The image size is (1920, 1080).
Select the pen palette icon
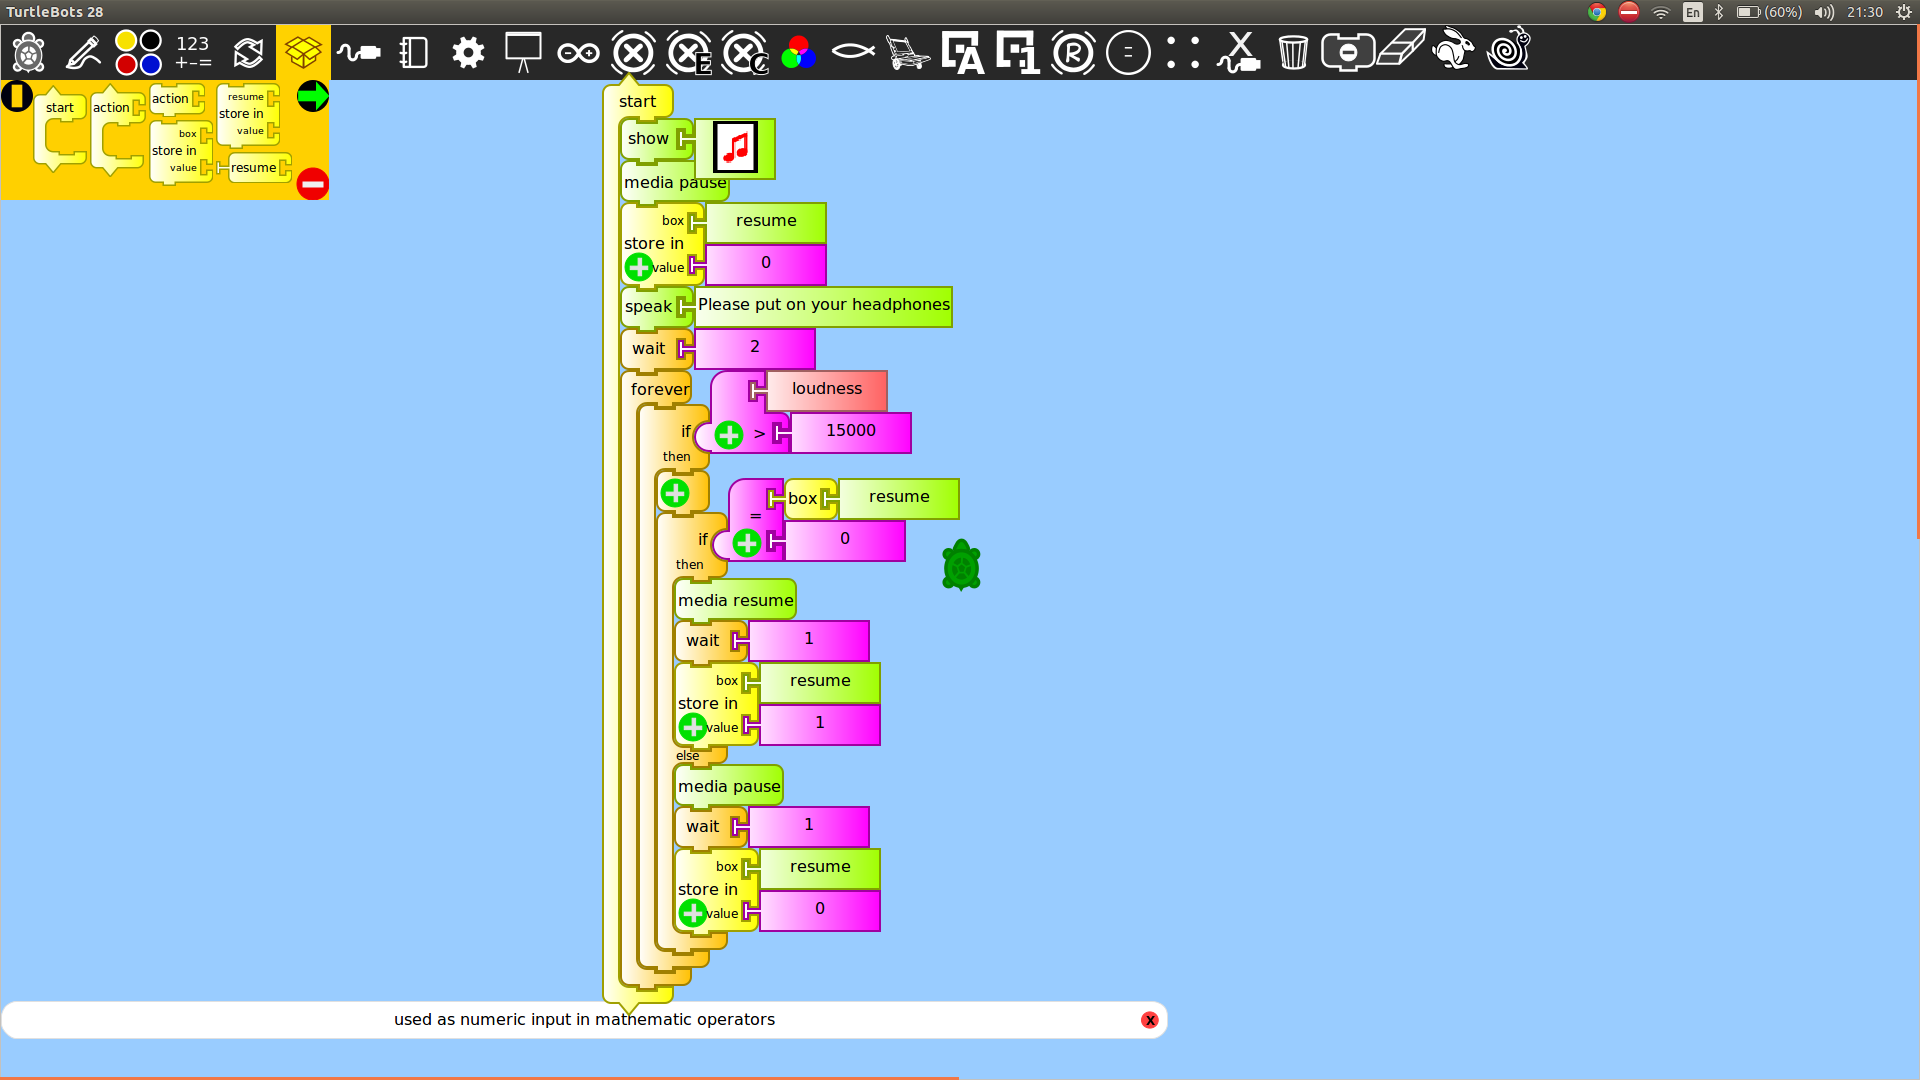pyautogui.click(x=83, y=52)
